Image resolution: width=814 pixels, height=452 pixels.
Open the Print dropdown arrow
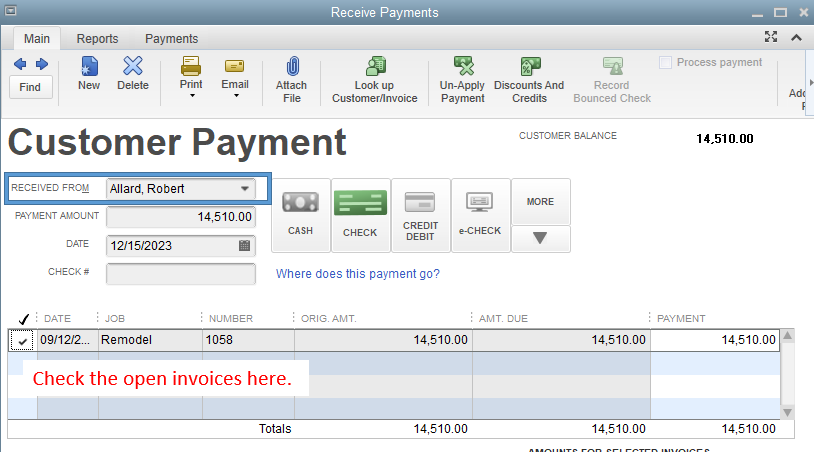pyautogui.click(x=191, y=97)
